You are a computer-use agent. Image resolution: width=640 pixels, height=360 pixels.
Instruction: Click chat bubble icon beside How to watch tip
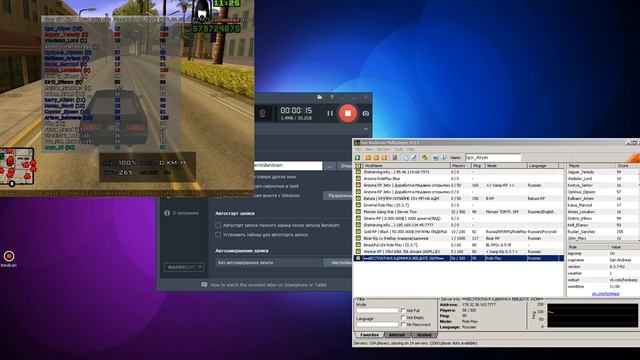[204, 284]
